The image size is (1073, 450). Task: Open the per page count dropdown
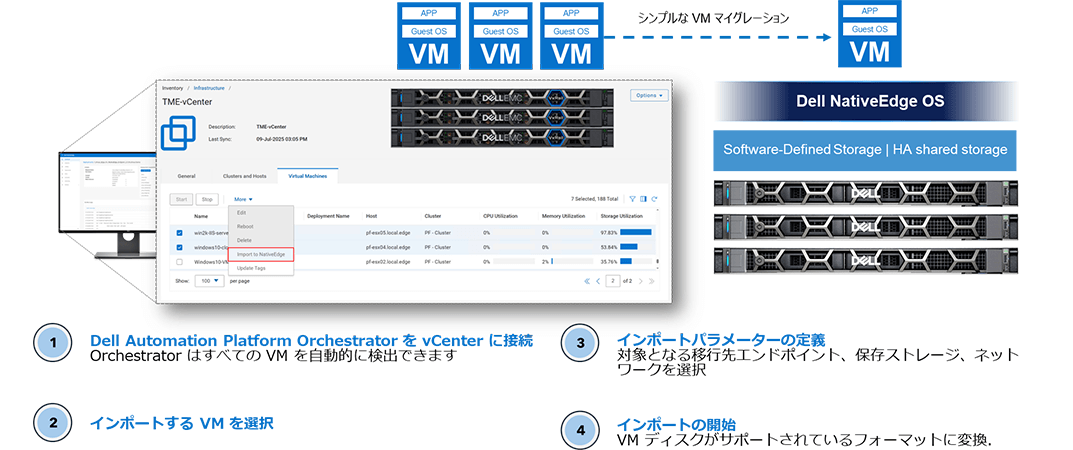pyautogui.click(x=209, y=281)
